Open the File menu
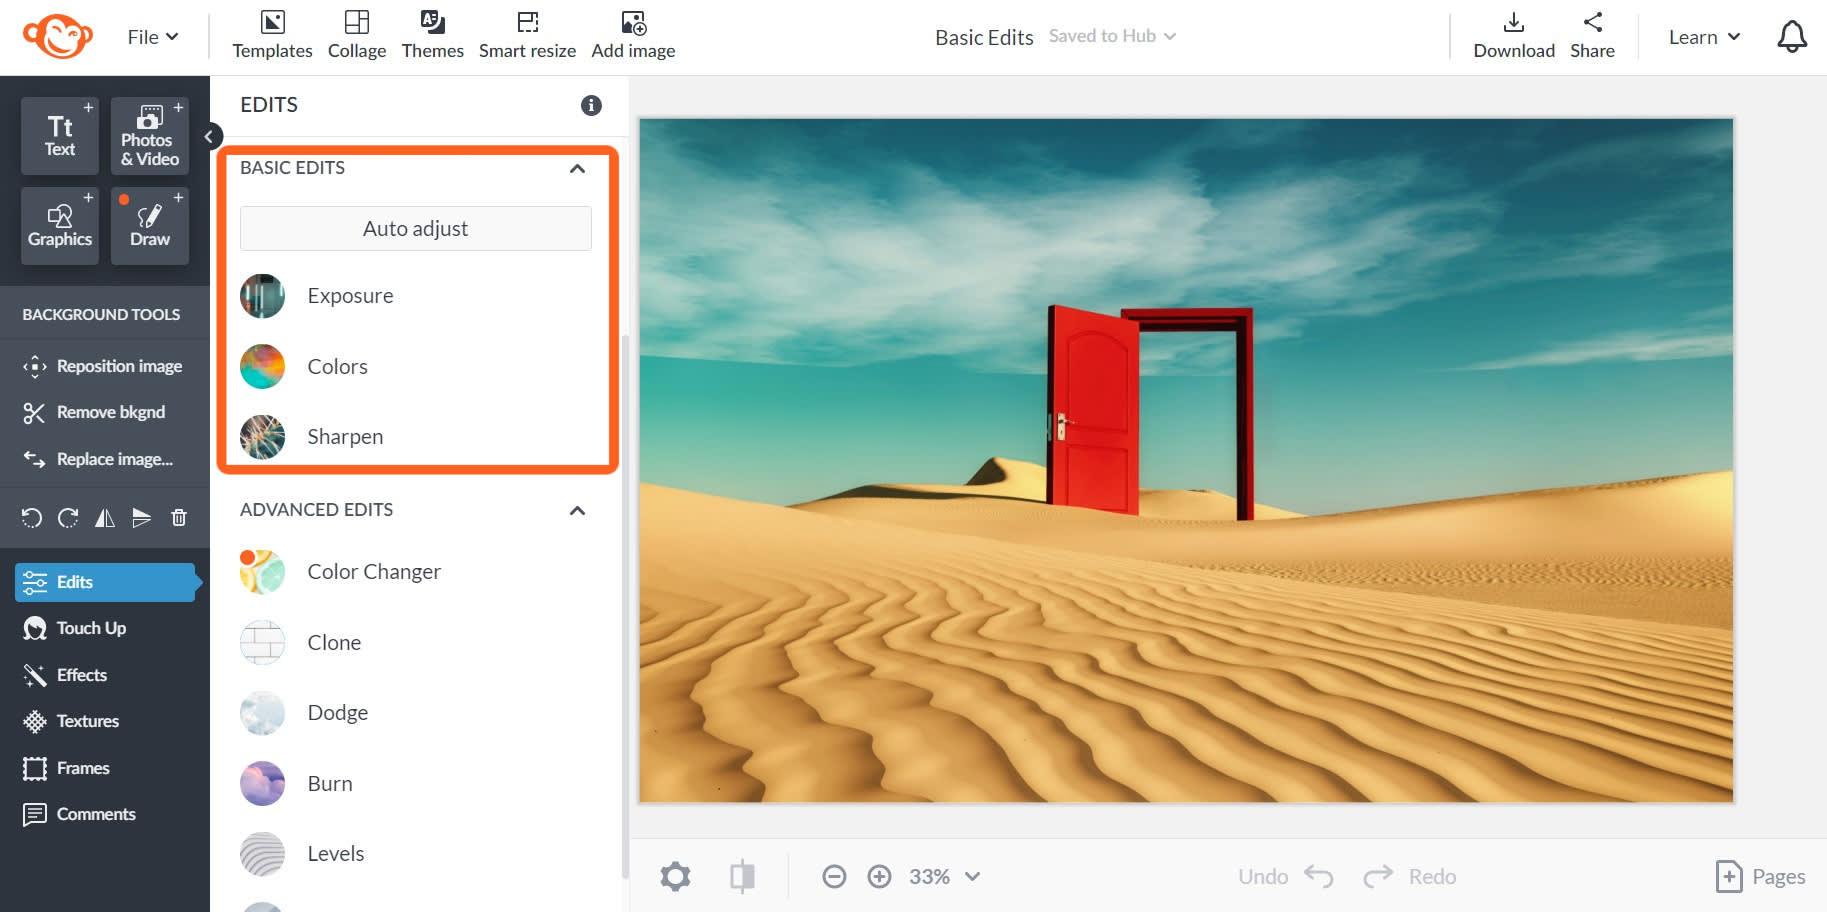 point(153,37)
